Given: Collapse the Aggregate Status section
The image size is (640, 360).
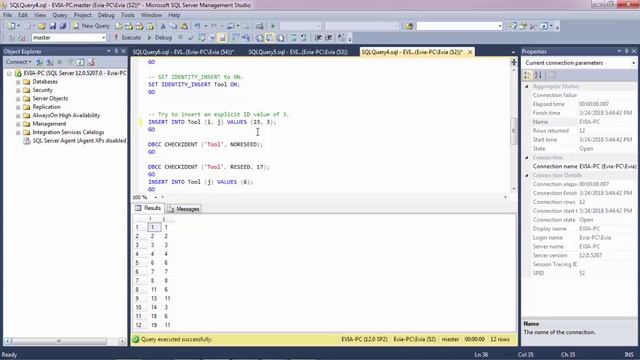Looking at the screenshot, I should [x=527, y=87].
